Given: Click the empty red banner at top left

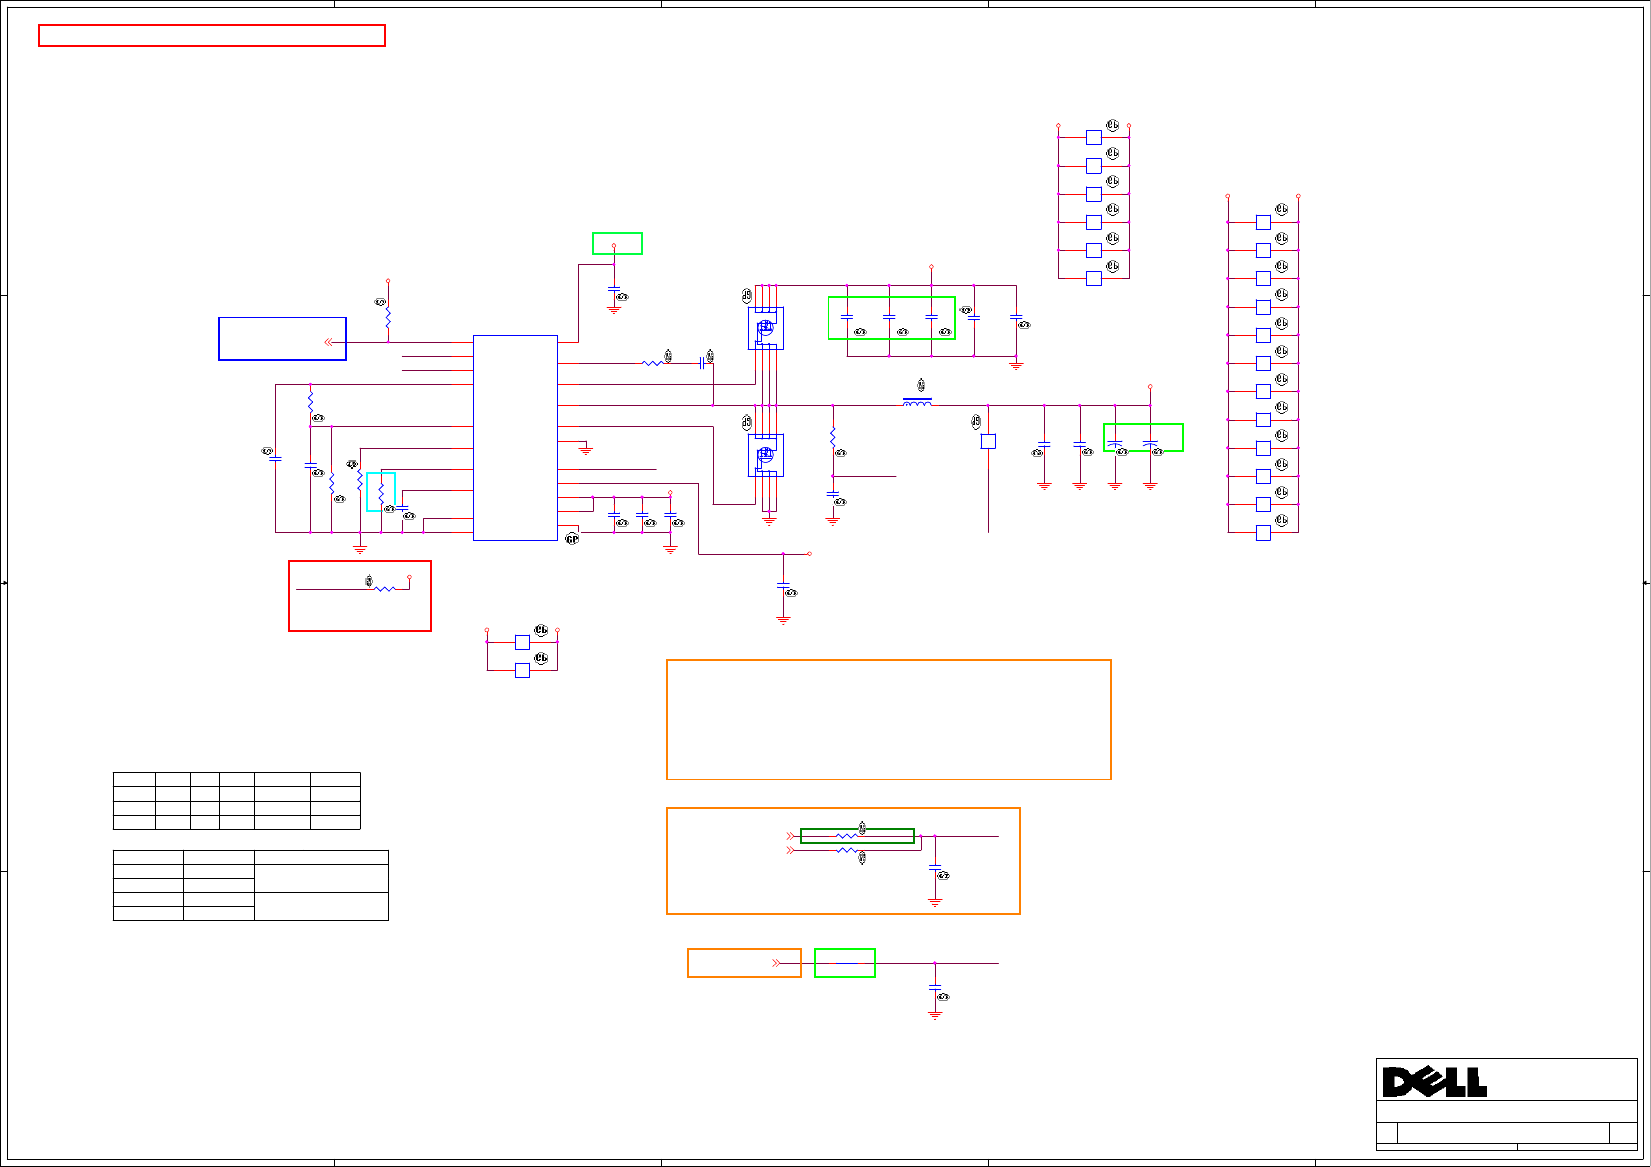Looking at the screenshot, I should [212, 36].
